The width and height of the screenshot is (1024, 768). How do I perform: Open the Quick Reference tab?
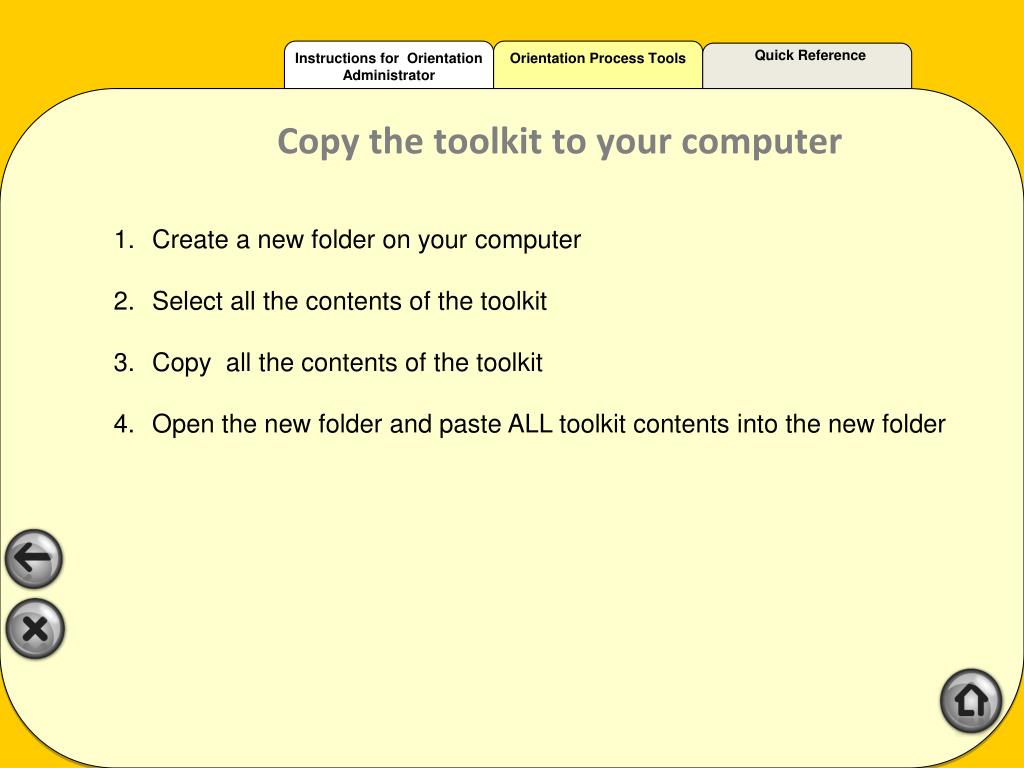point(807,65)
